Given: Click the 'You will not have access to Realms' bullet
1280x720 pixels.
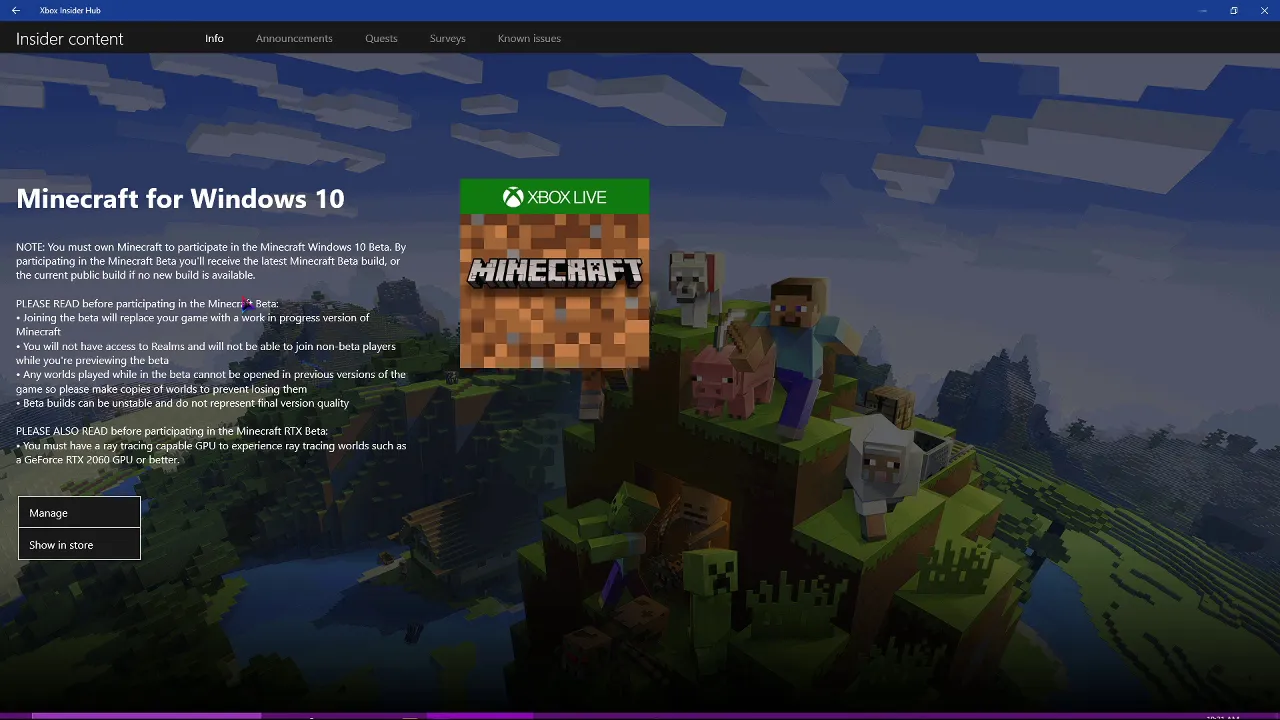Looking at the screenshot, I should tap(206, 353).
